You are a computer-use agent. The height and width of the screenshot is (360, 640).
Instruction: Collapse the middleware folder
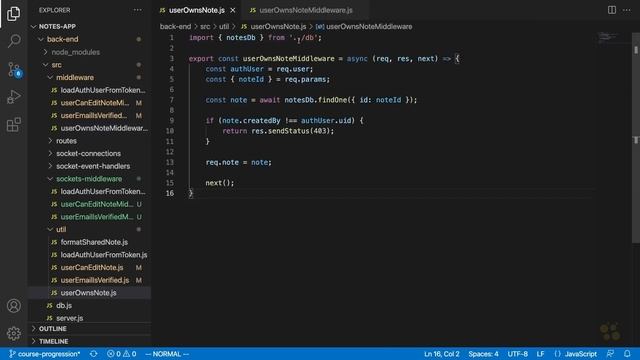pyautogui.click(x=50, y=77)
